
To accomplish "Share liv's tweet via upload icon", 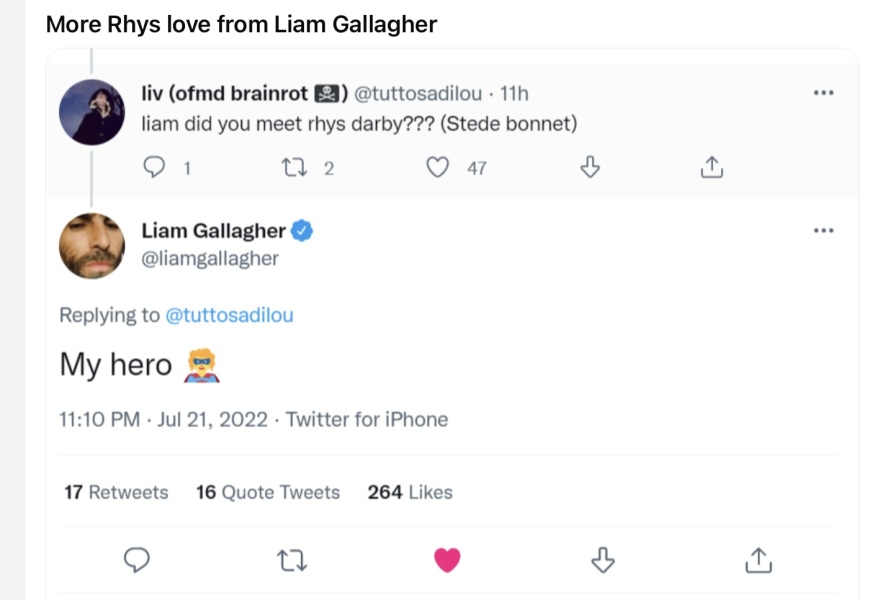I will pos(711,168).
